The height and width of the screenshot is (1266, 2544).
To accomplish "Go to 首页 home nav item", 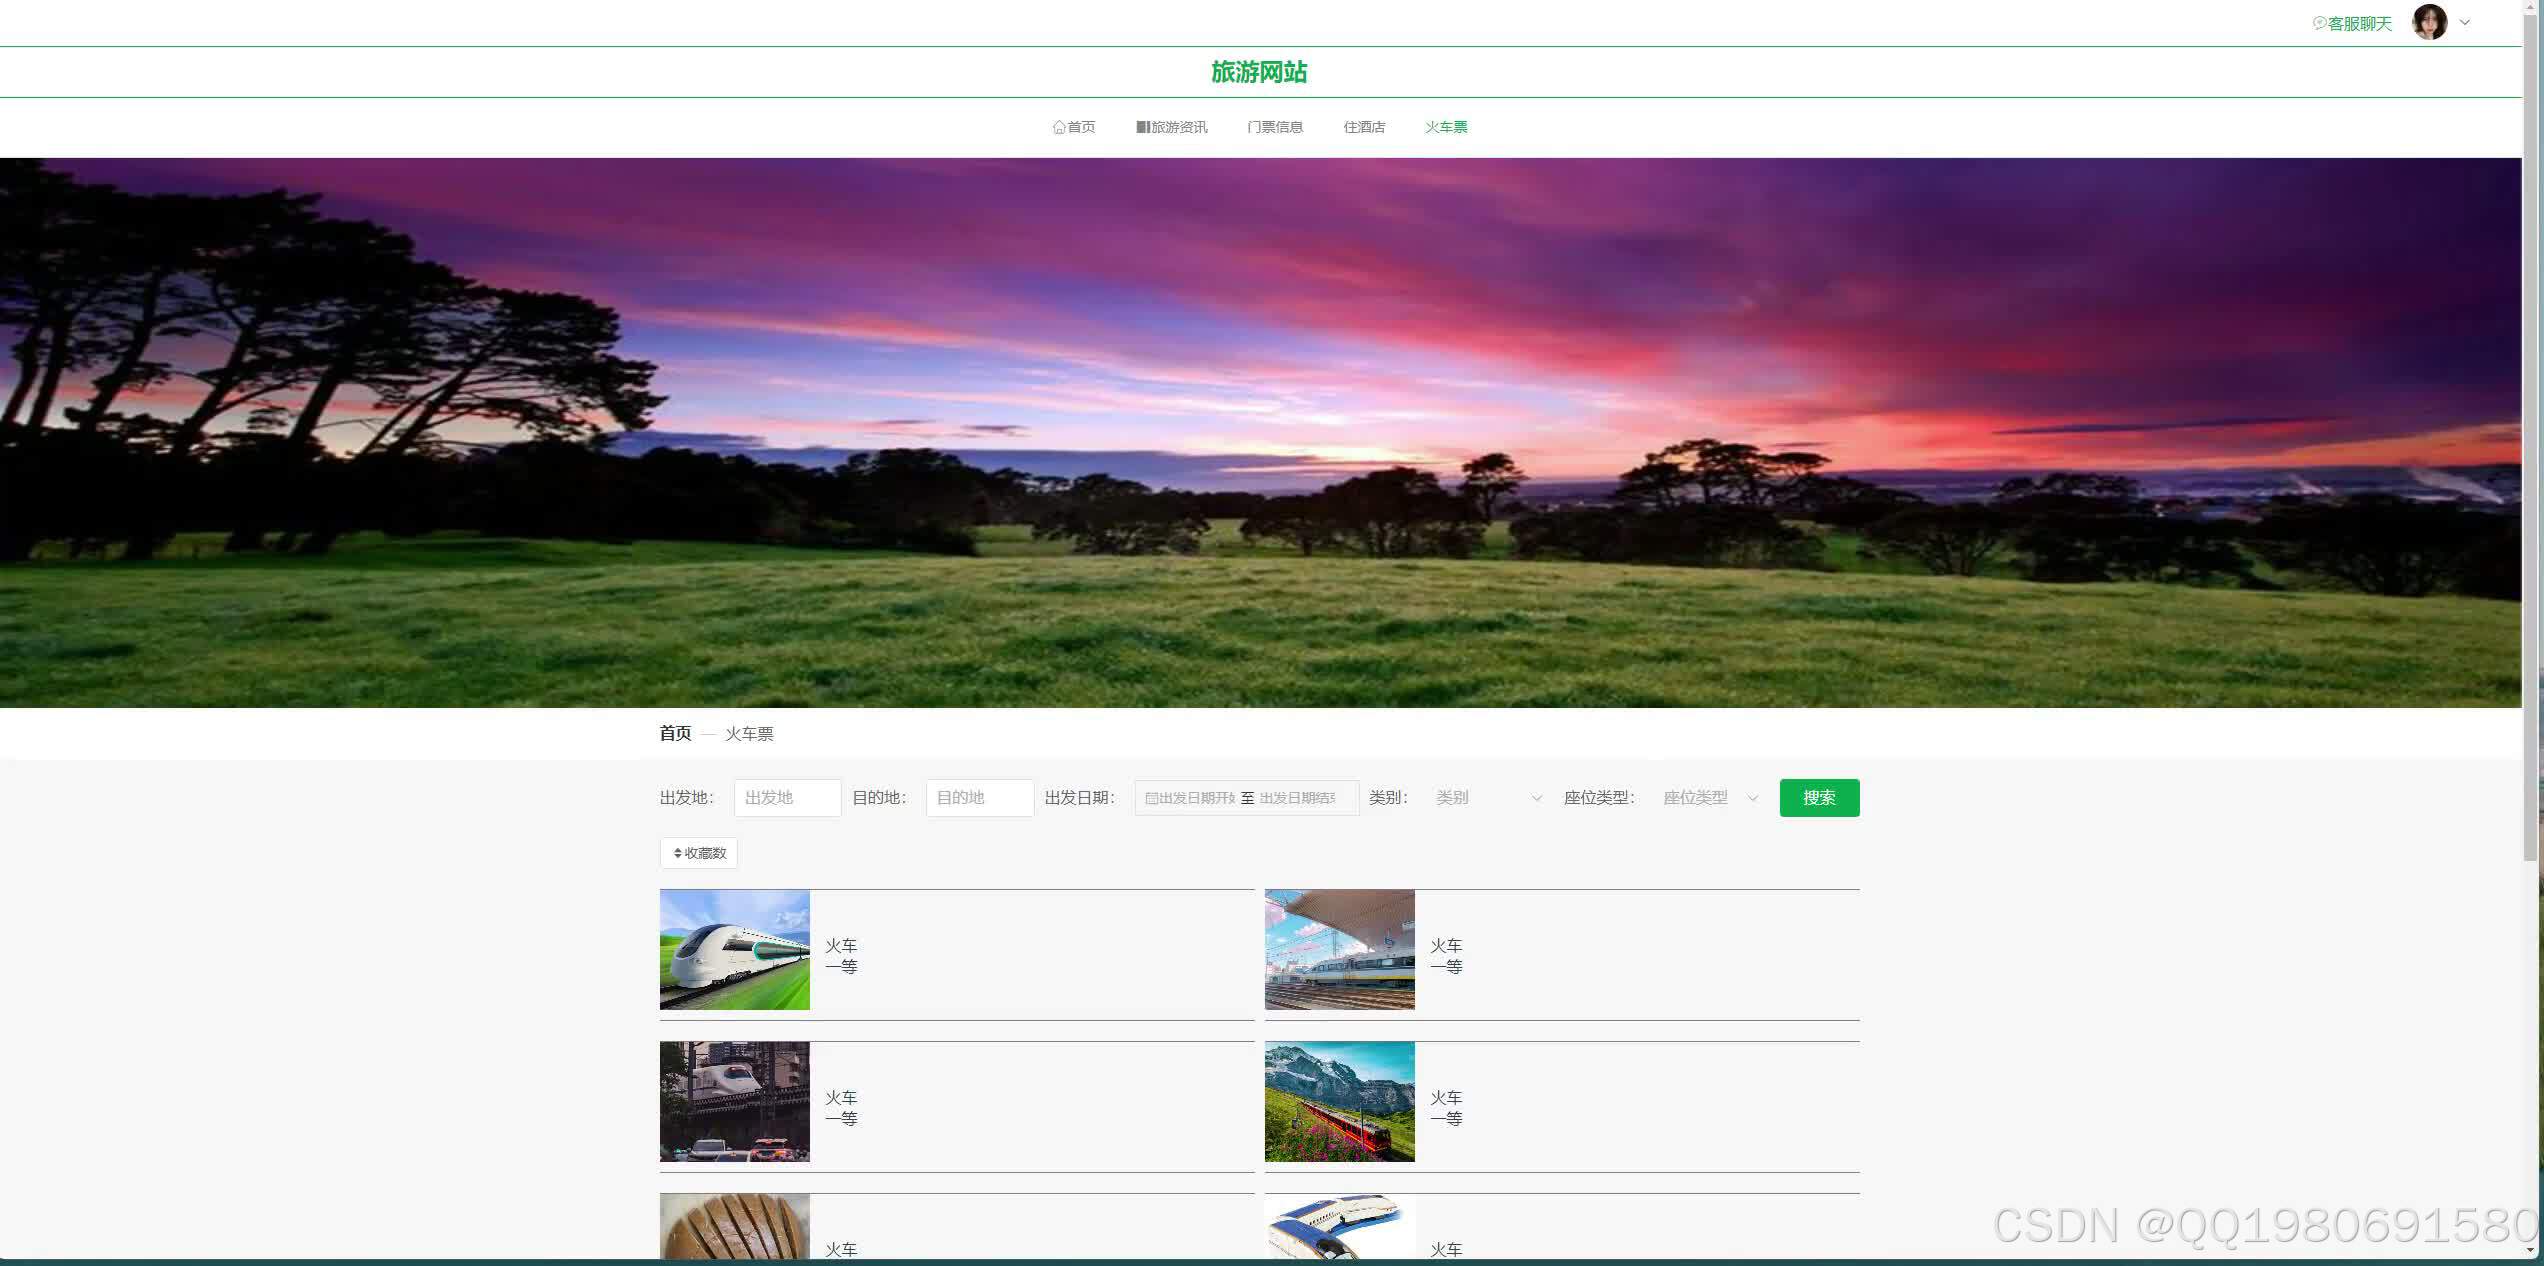I will coord(1074,127).
